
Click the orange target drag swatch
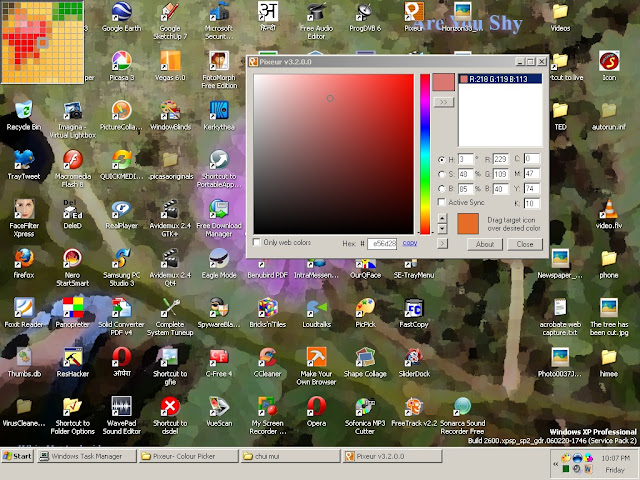point(468,223)
